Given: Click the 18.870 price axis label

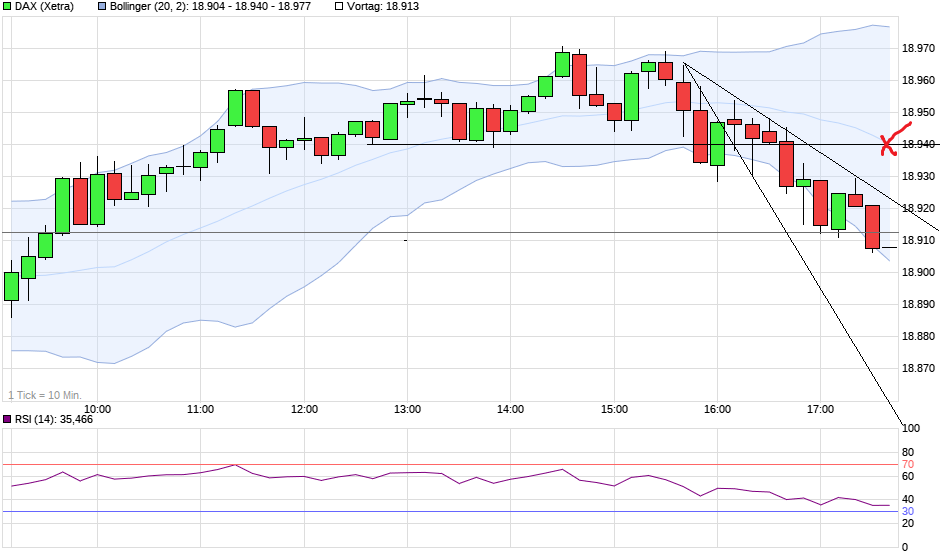Looking at the screenshot, I should click(x=918, y=368).
